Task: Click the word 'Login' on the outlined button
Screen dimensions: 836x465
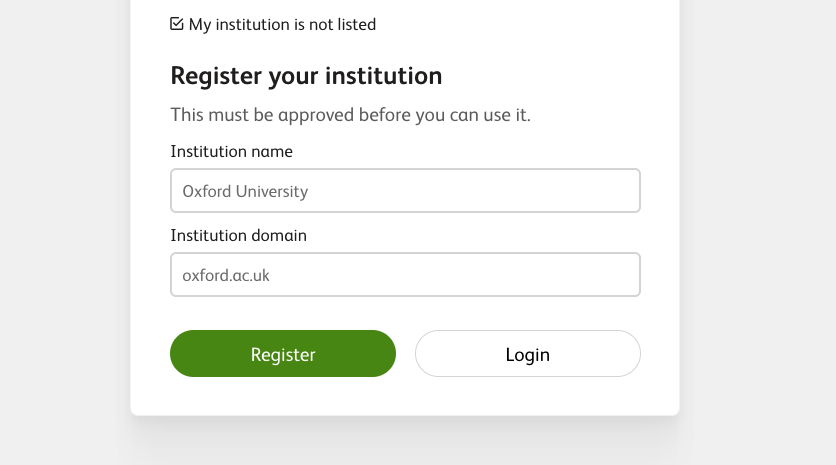Action: [x=528, y=355]
